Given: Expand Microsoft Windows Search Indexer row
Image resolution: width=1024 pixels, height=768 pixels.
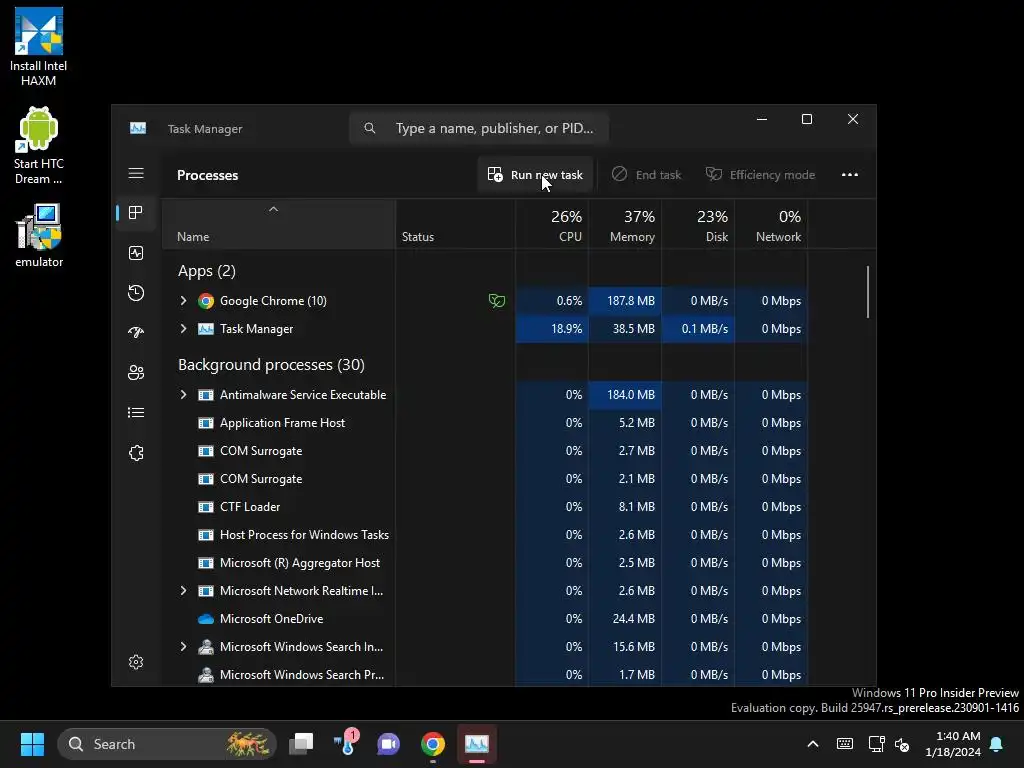Looking at the screenshot, I should click(184, 647).
